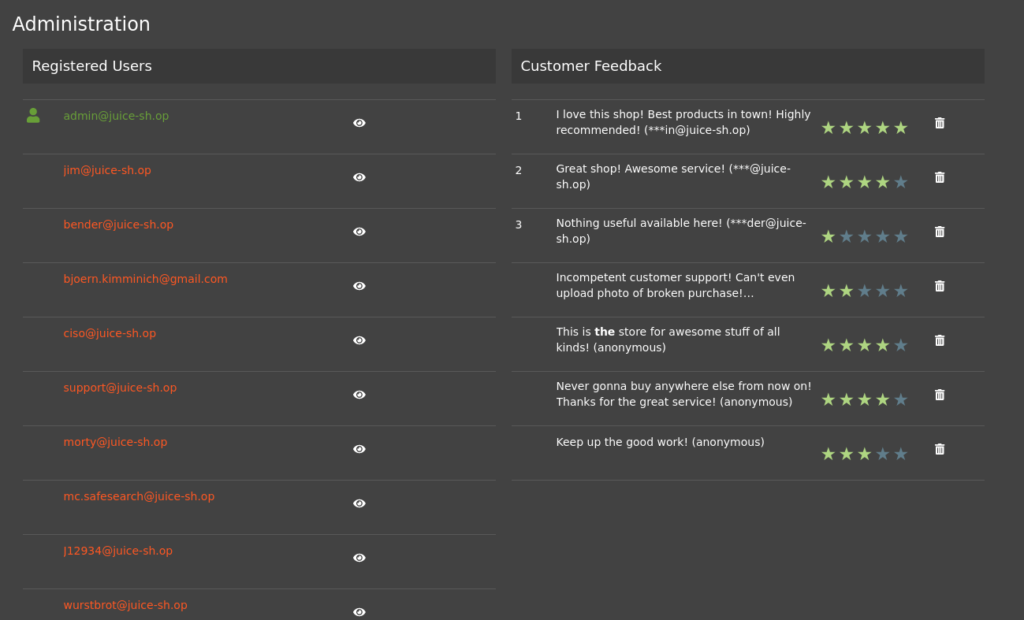The height and width of the screenshot is (620, 1024).
Task: Show details for J12934@juice-sh.op user
Action: 359,558
